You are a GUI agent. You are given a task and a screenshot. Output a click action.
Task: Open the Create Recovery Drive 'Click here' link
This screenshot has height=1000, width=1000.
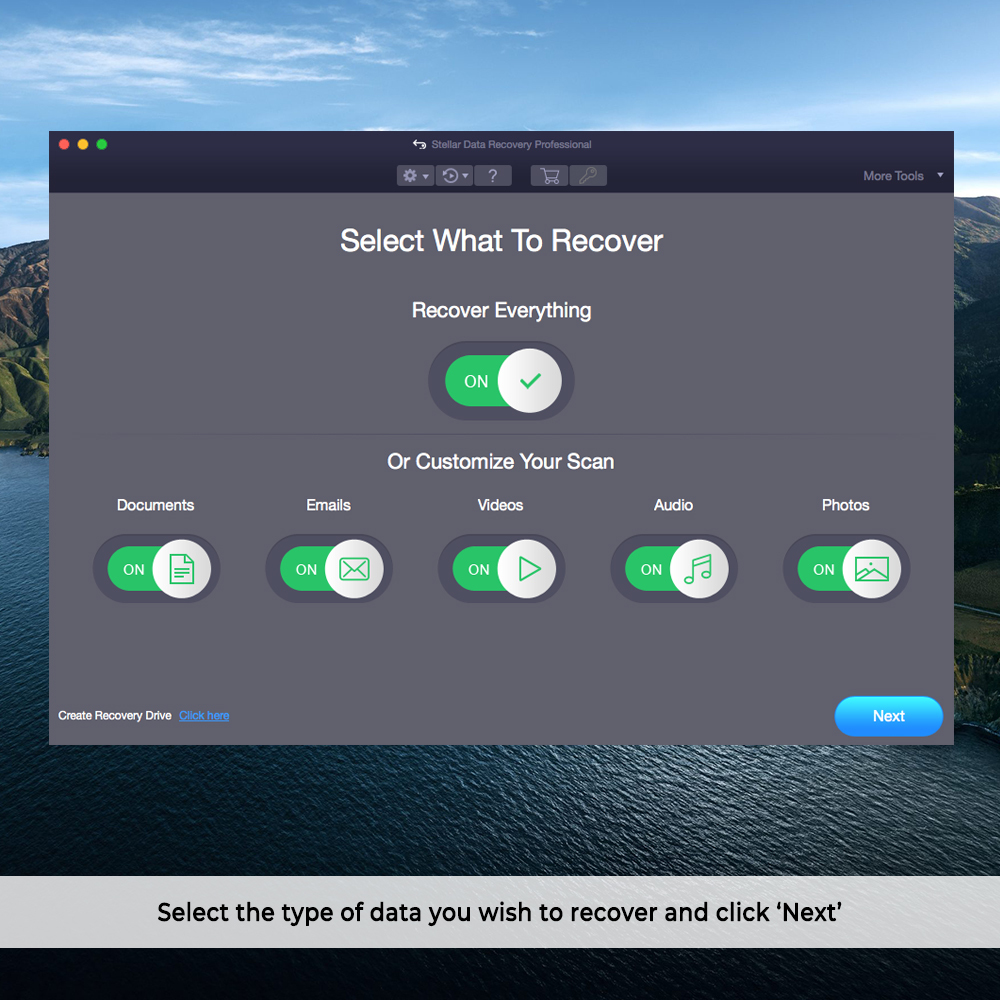click(204, 716)
